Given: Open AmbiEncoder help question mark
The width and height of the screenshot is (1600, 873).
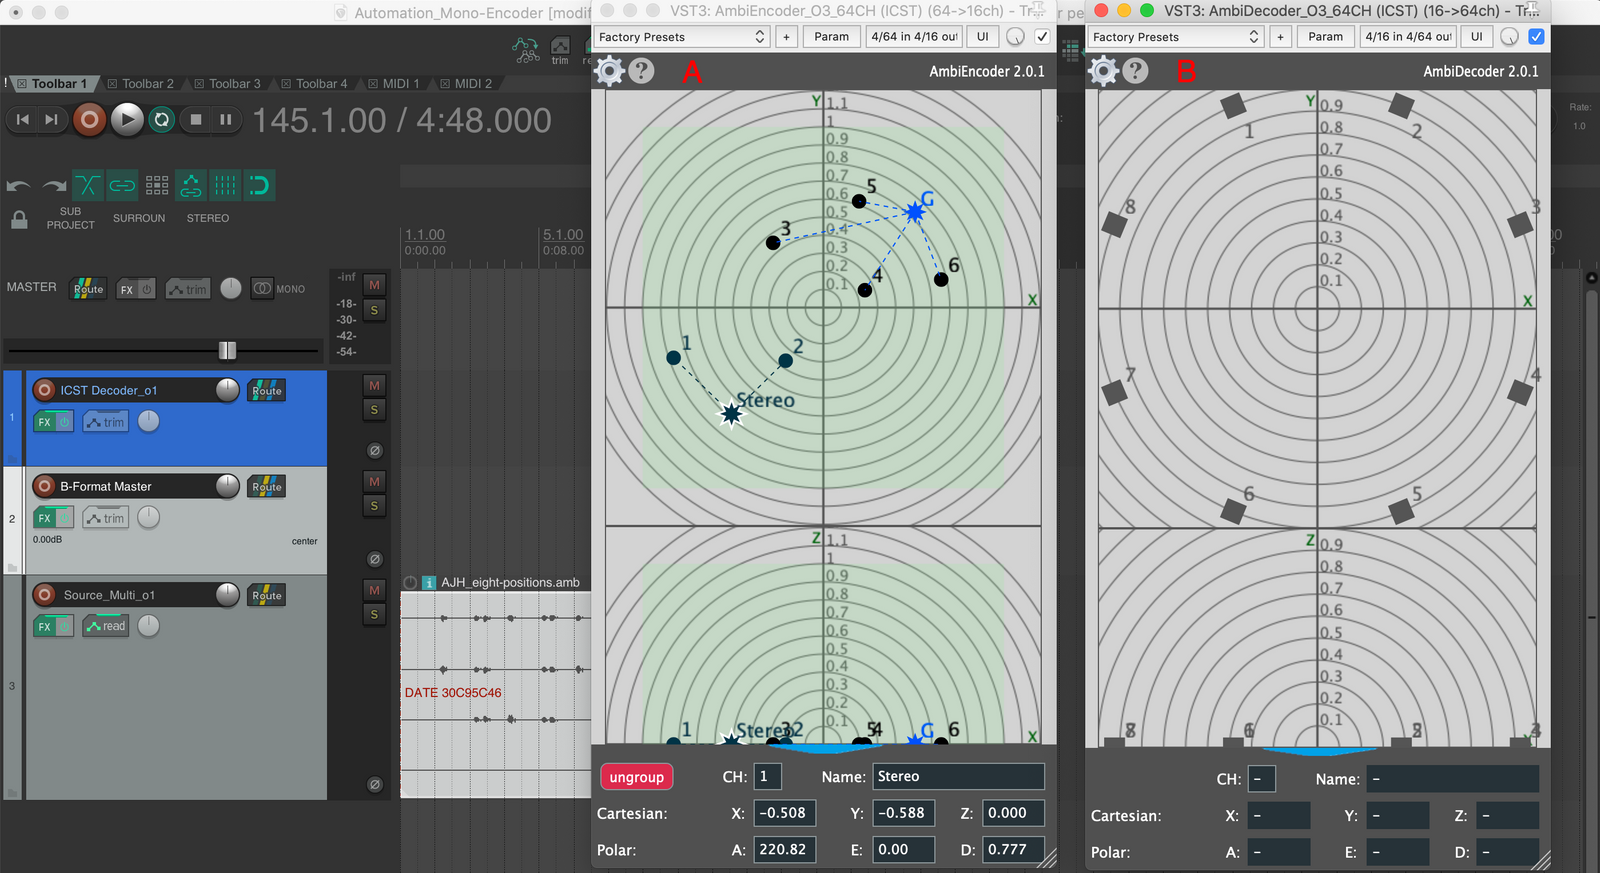Looking at the screenshot, I should point(642,71).
